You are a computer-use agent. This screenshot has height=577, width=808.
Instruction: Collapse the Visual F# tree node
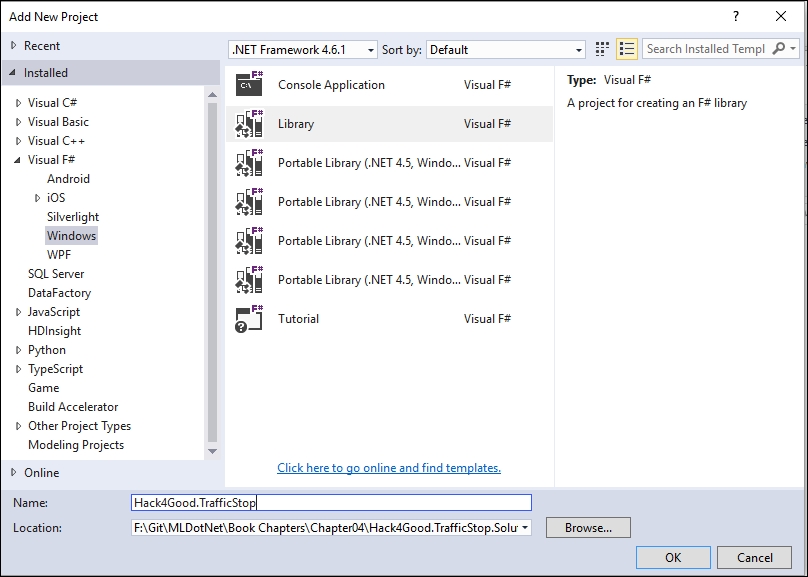click(x=18, y=160)
